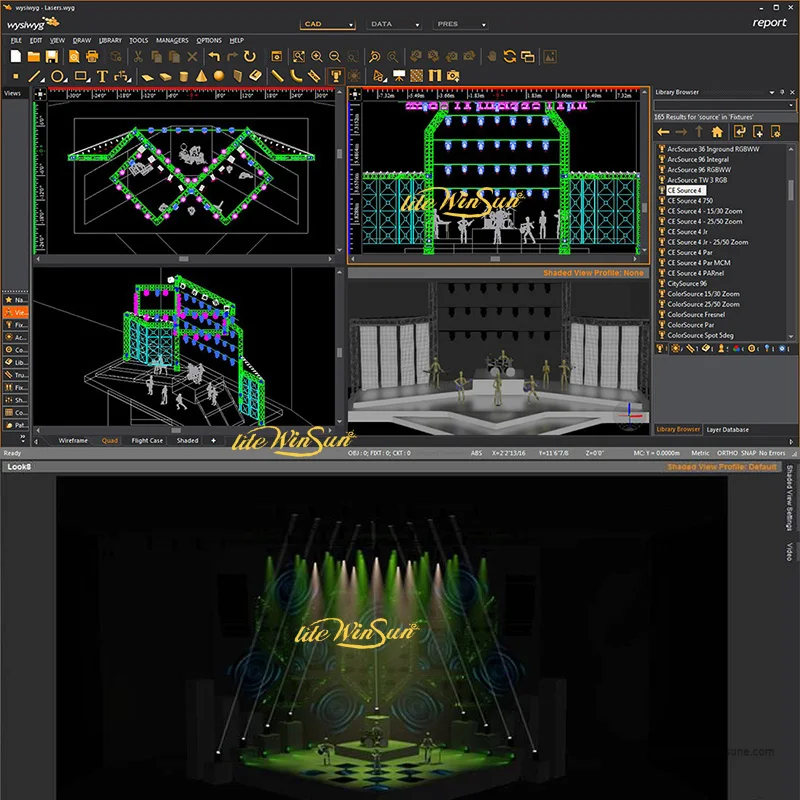Click the Library Browser vertical scrollbar

pos(792,190)
